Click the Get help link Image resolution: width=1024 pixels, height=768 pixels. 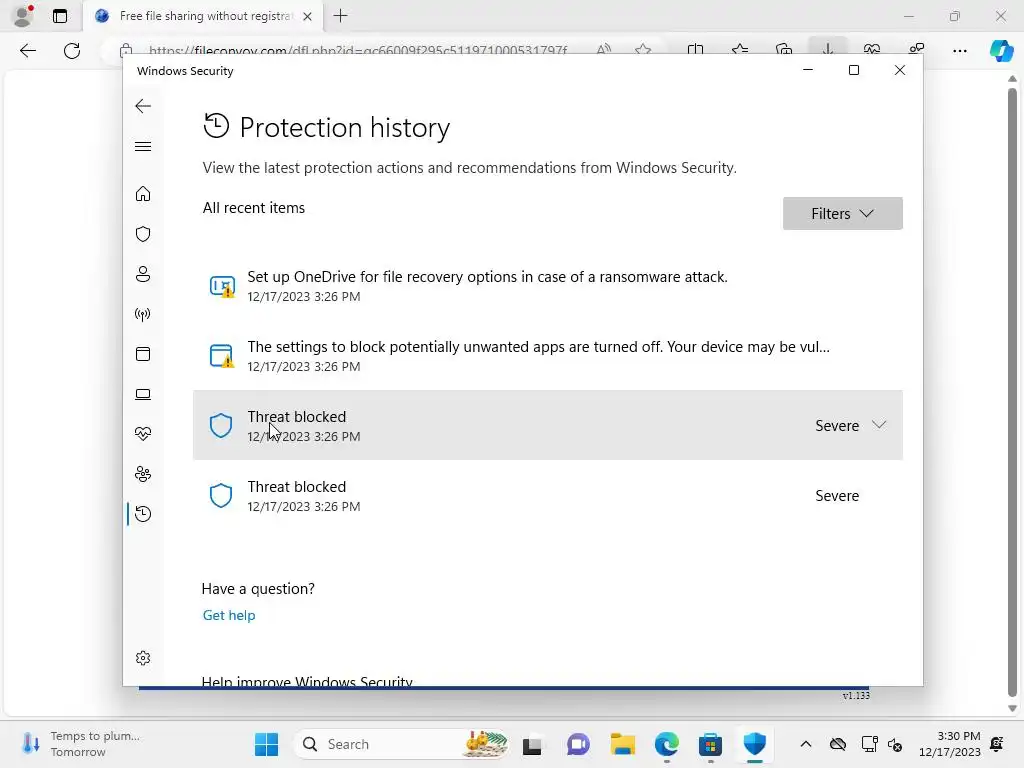(x=229, y=615)
